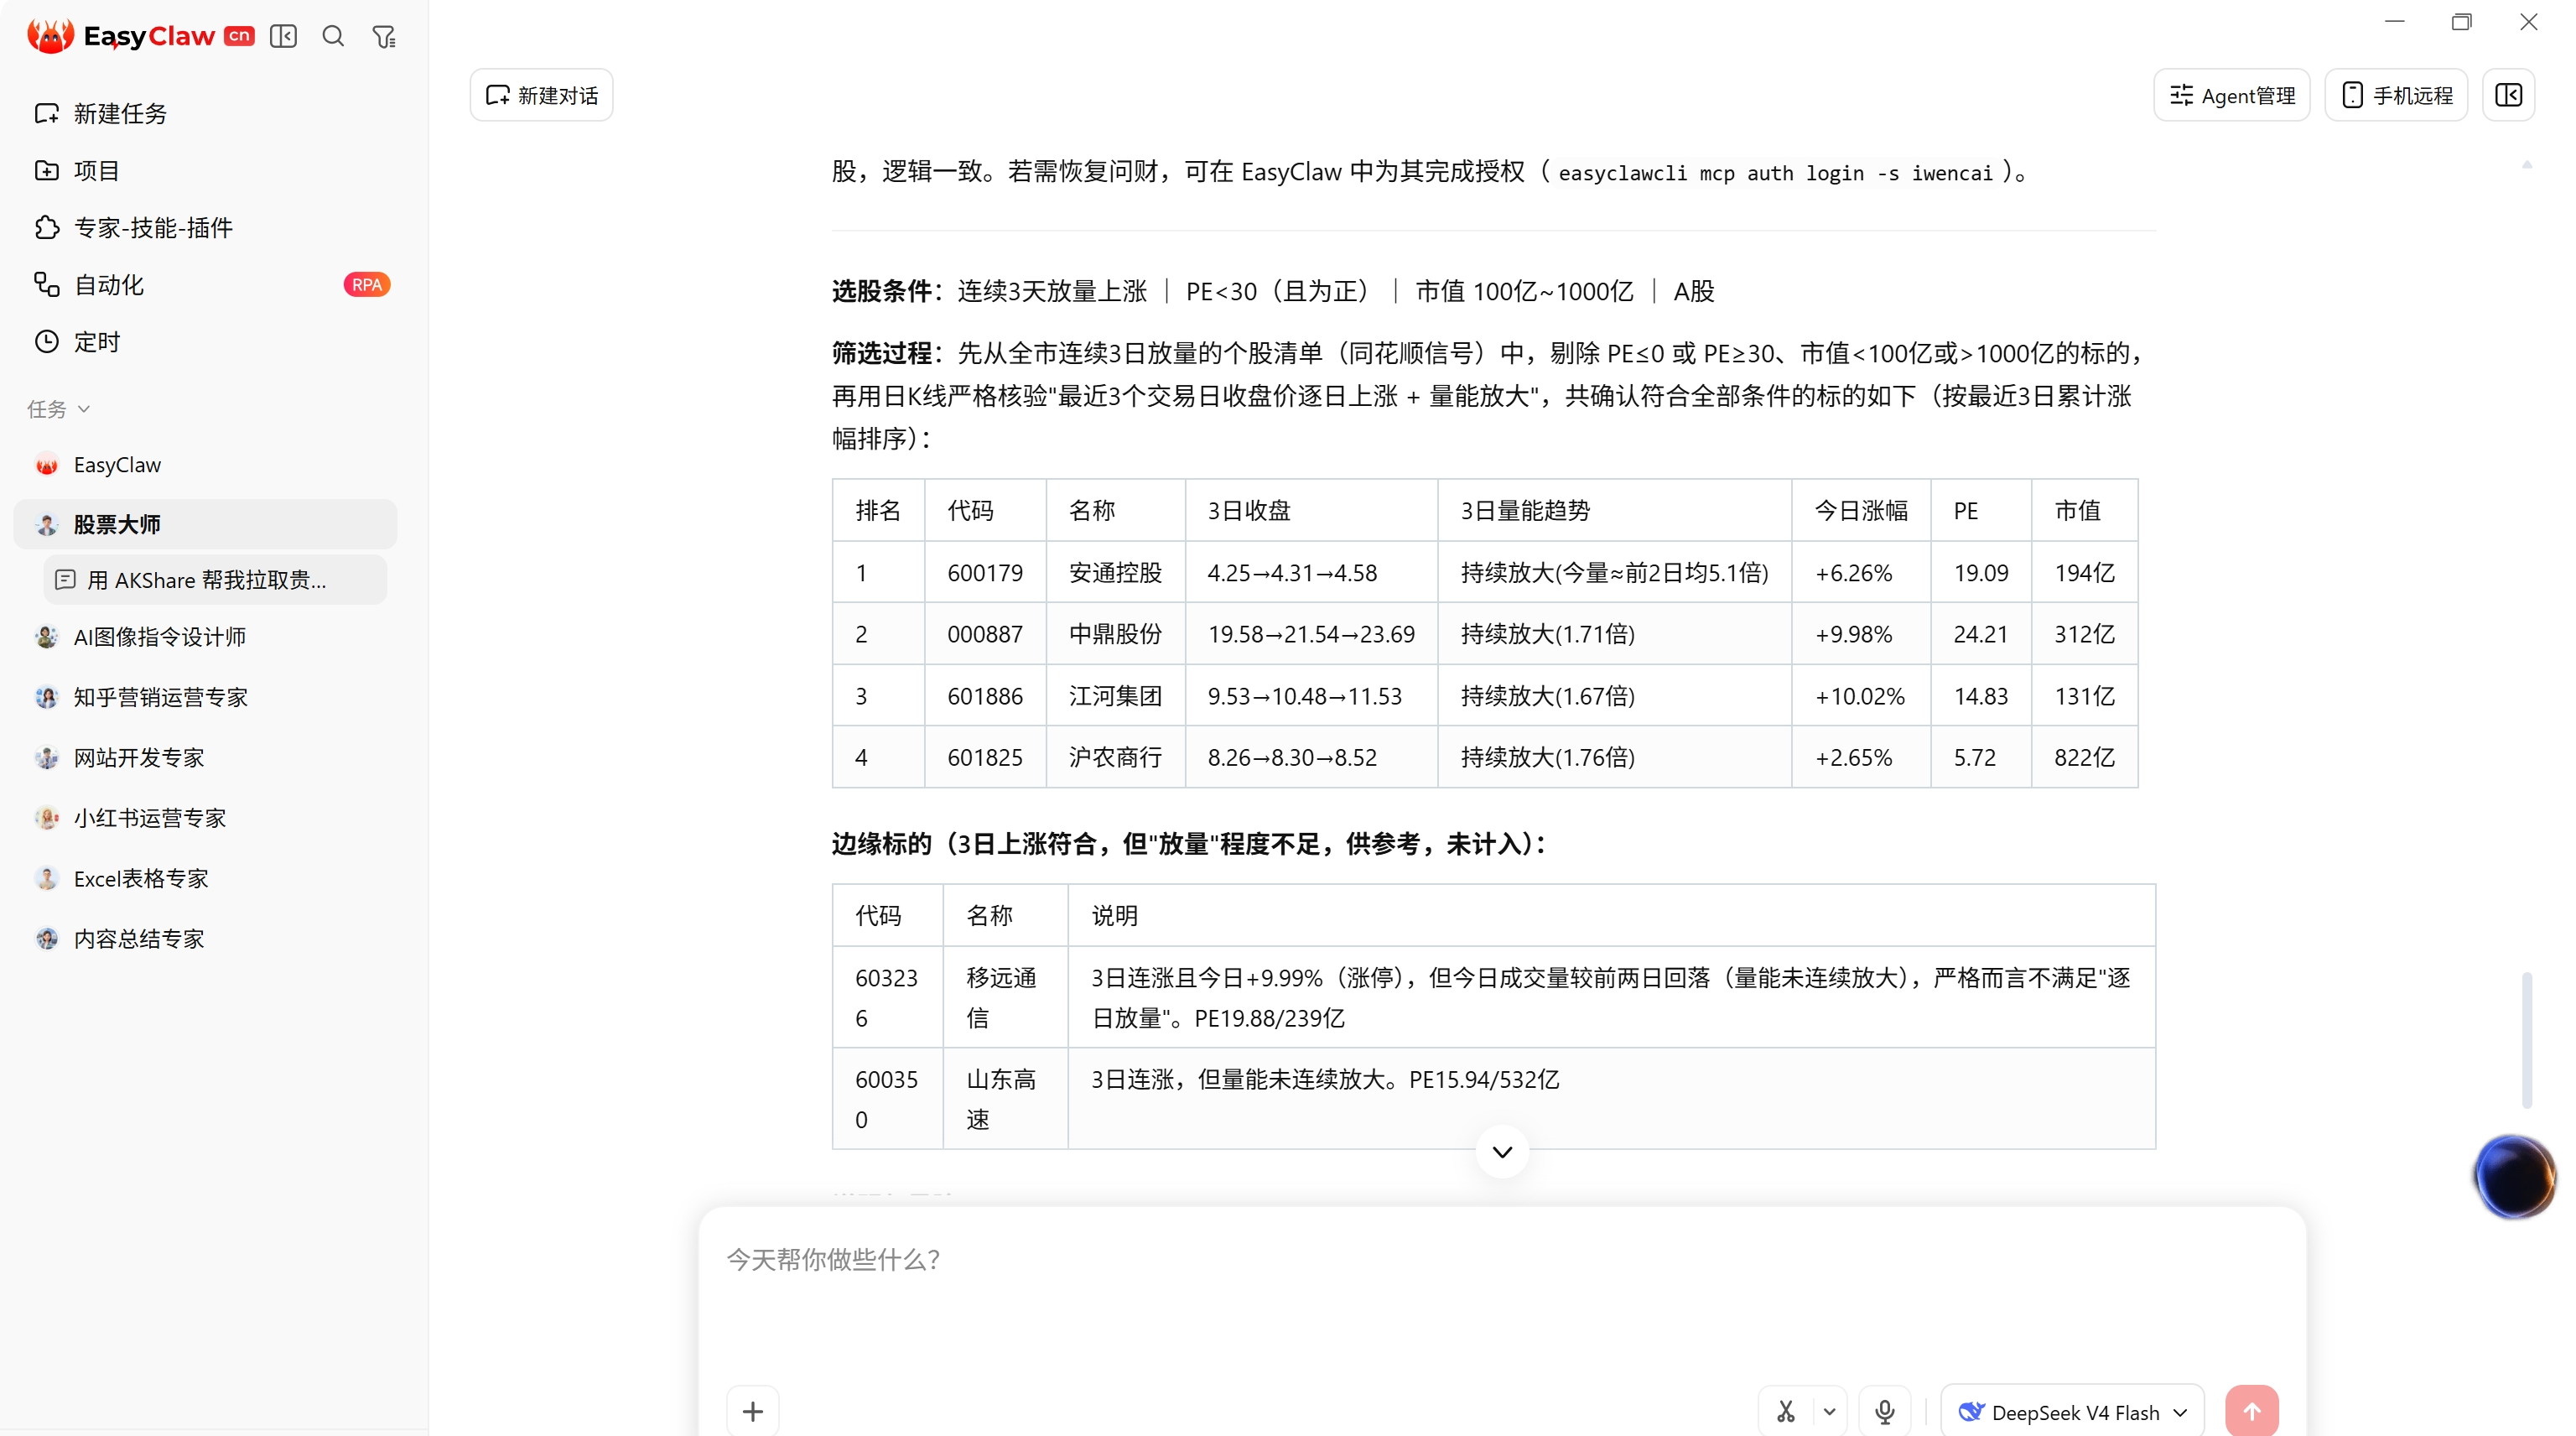2576x1436 pixels.
Task: Select 内容总结专家 agent
Action: pos(205,939)
